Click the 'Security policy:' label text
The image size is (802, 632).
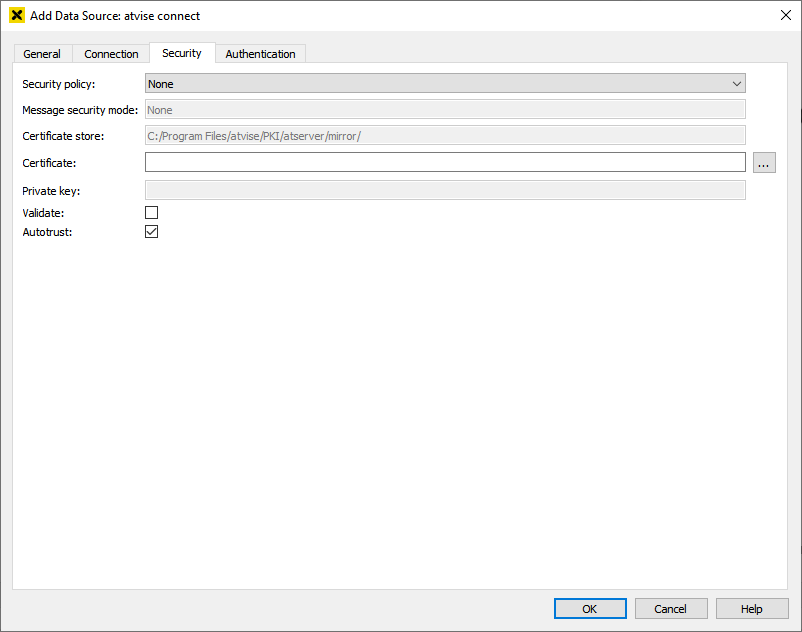pos(59,84)
